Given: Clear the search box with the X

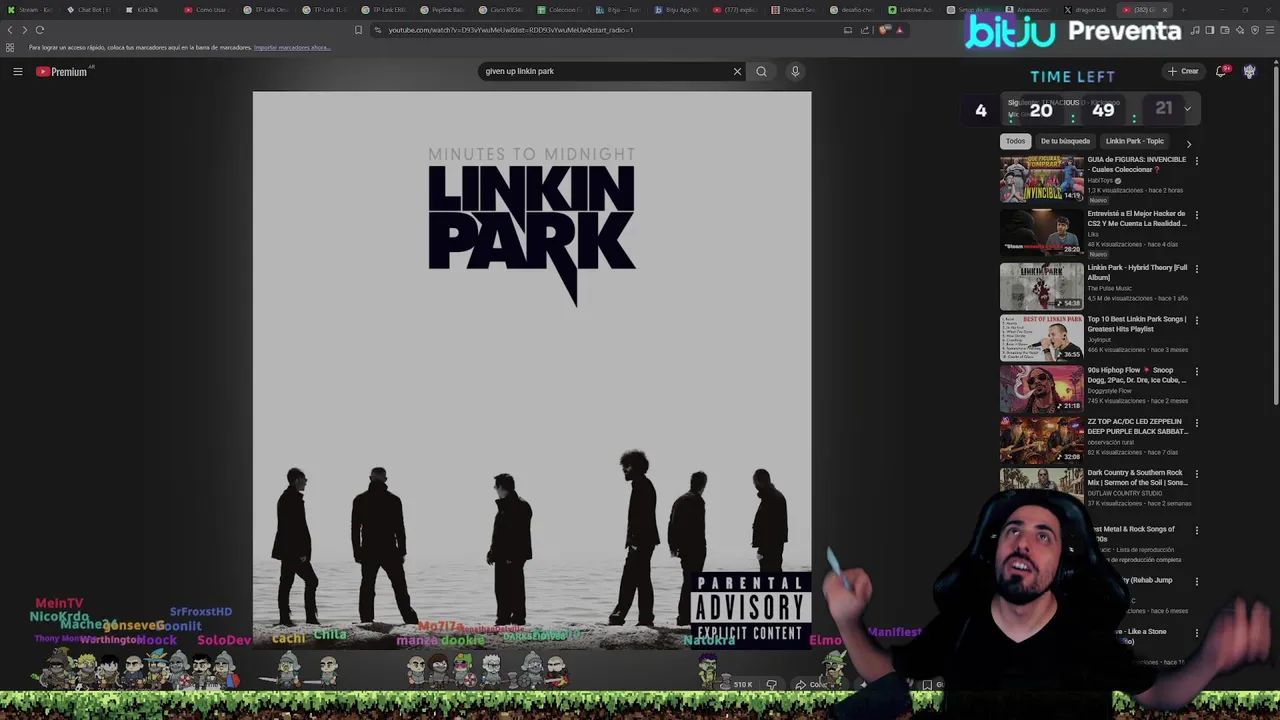Looking at the screenshot, I should coord(737,71).
